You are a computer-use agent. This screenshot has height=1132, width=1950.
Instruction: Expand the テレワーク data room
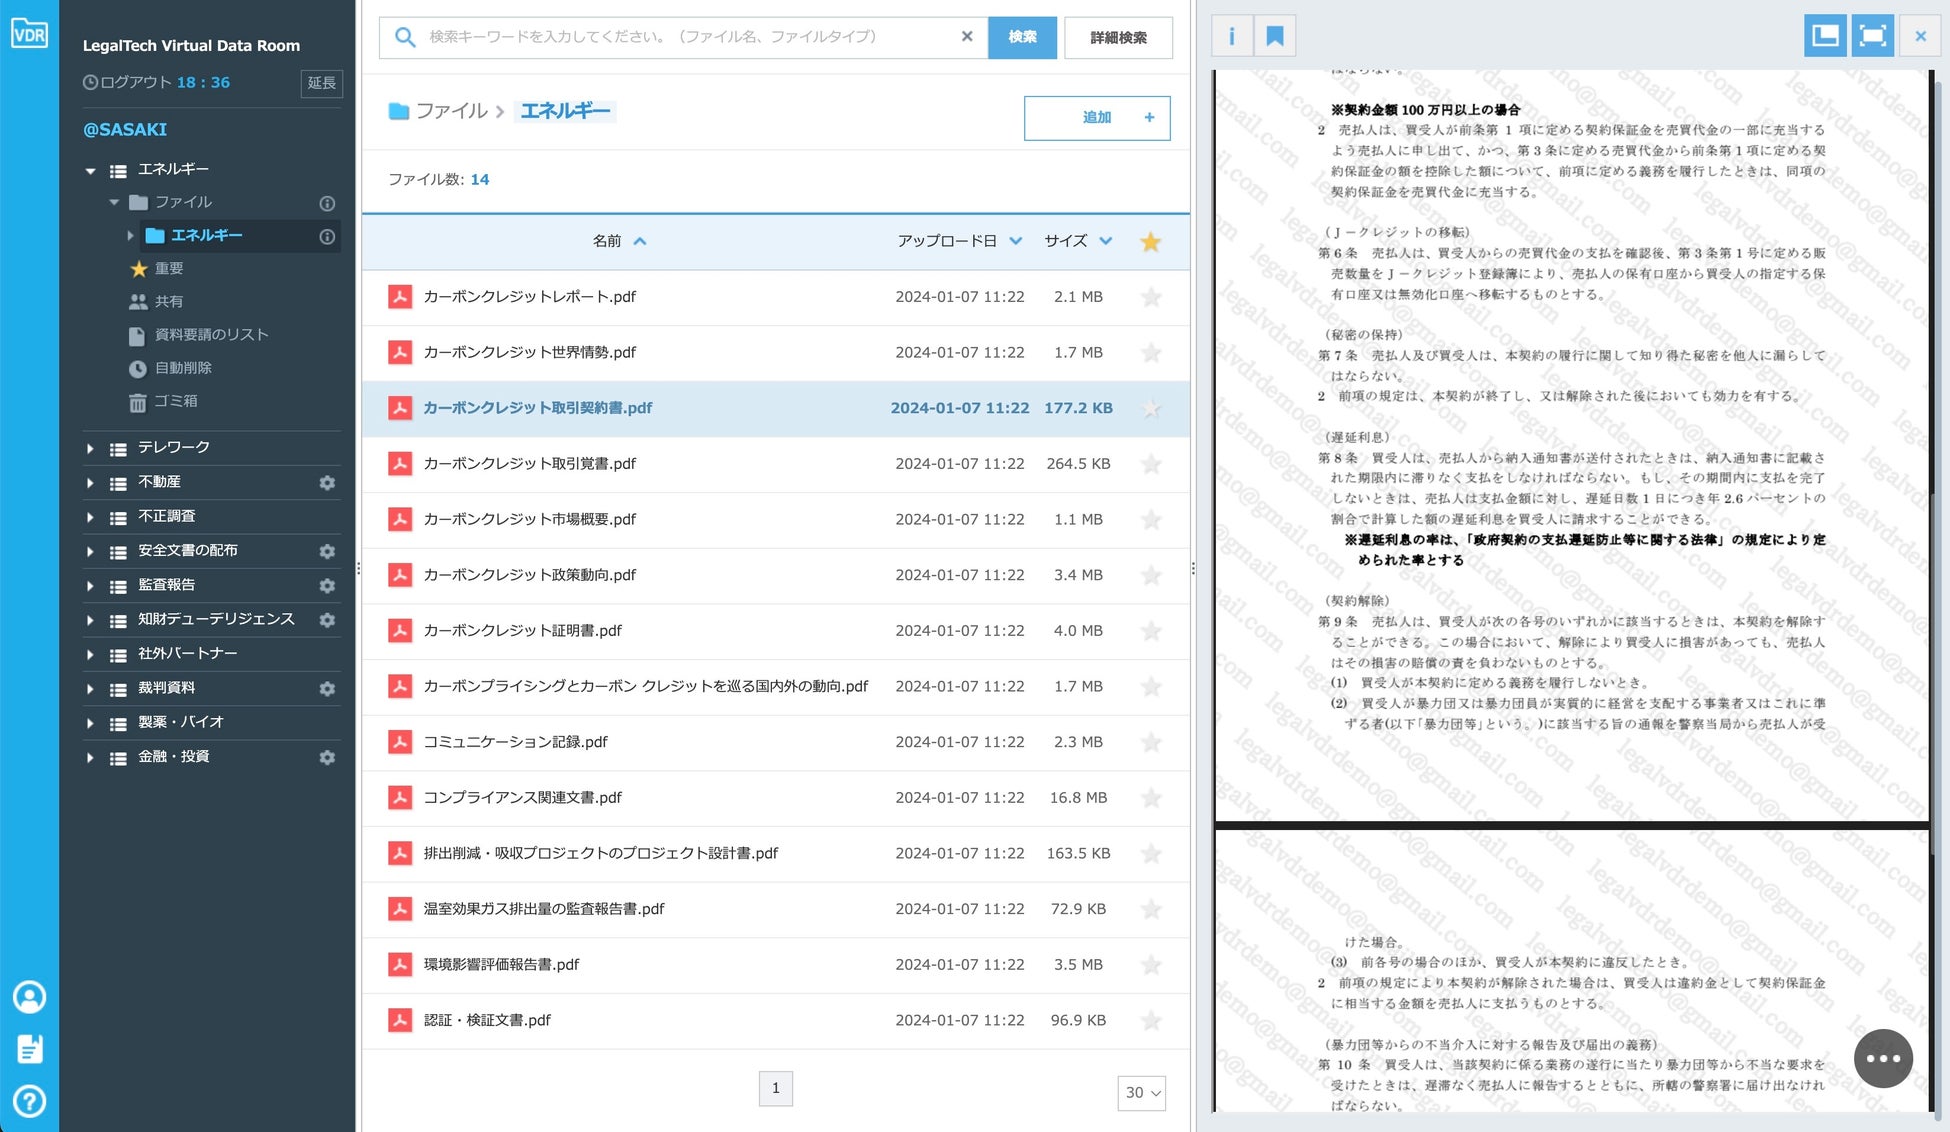click(x=90, y=449)
